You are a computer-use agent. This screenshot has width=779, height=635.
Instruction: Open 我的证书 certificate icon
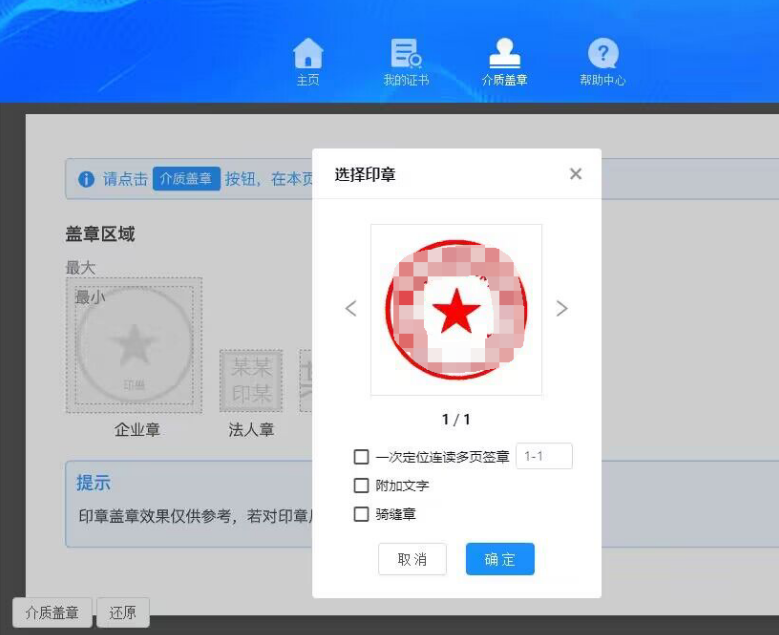[x=405, y=55]
